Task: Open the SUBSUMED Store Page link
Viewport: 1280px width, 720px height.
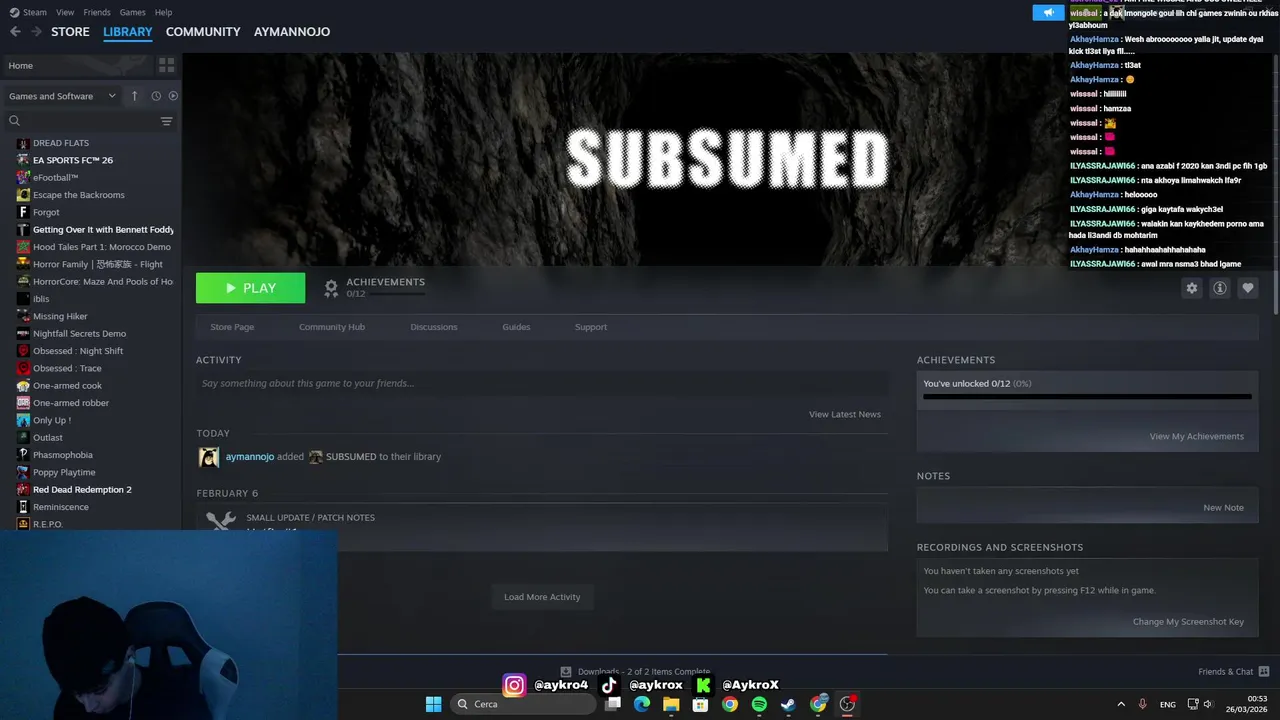Action: coord(232,327)
